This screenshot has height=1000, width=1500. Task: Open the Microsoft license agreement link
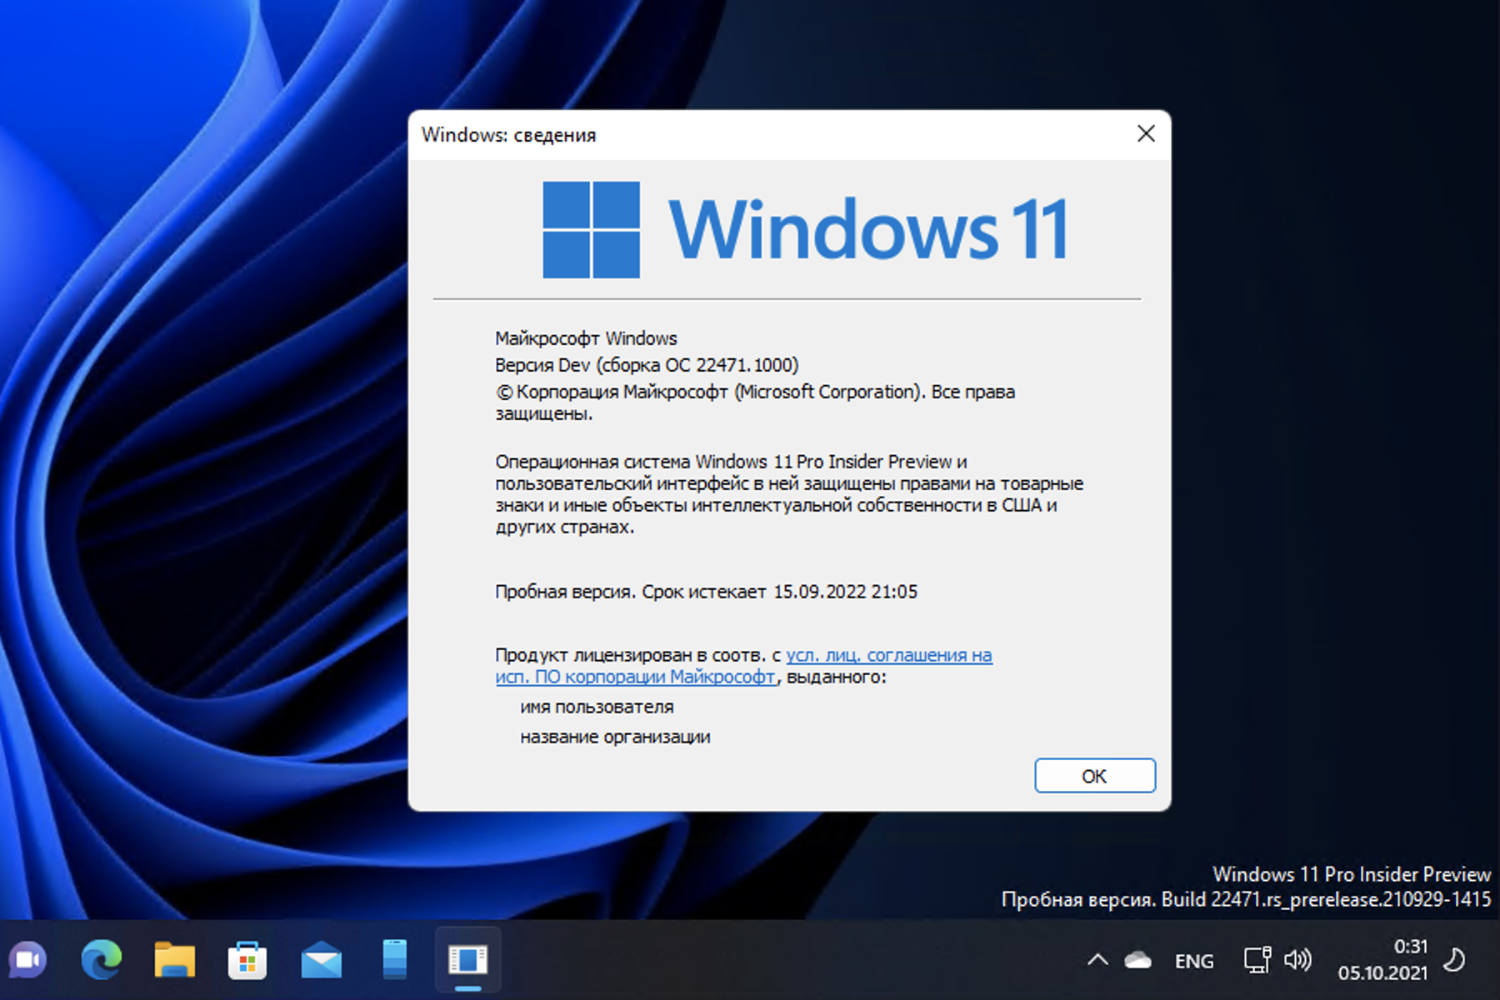click(x=888, y=655)
